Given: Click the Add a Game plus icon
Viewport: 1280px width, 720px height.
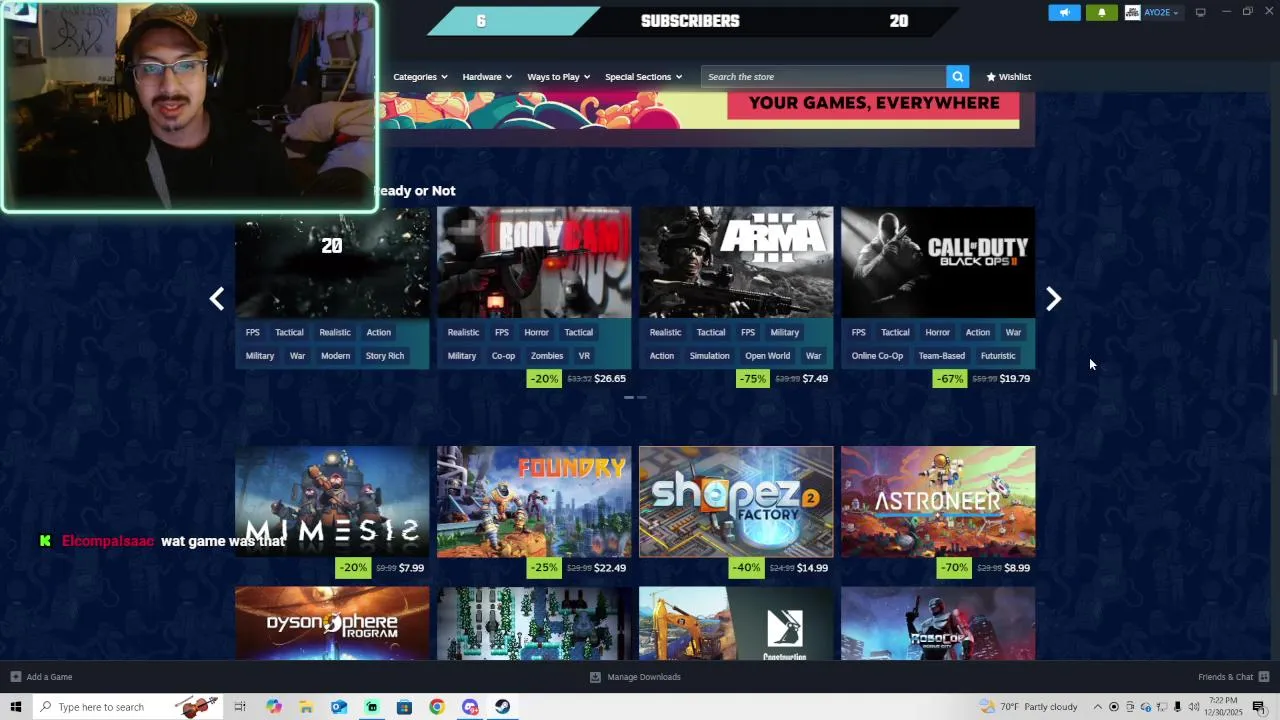Looking at the screenshot, I should (15, 677).
